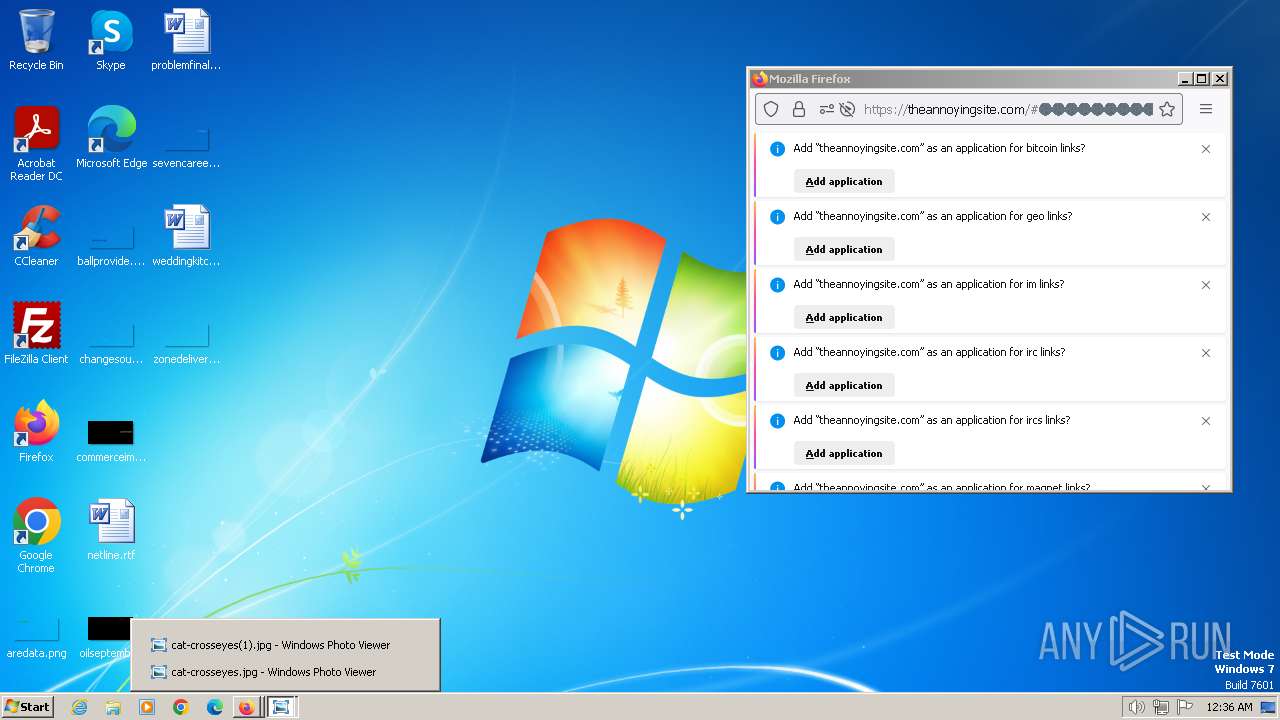Launch Microsoft Edge from the taskbar

[215, 707]
